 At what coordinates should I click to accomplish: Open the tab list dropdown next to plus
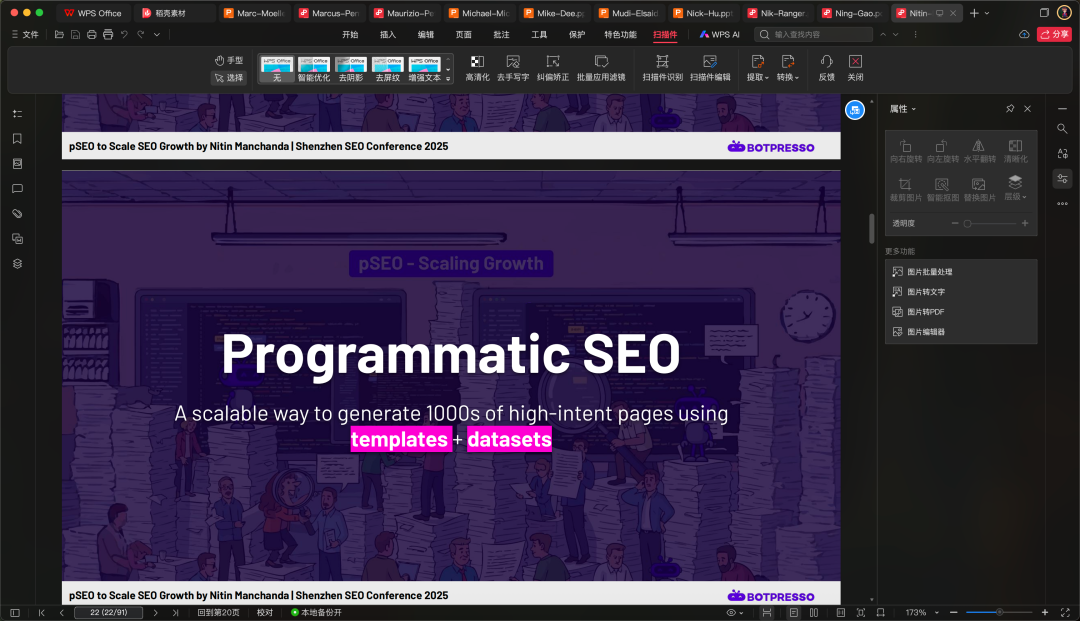click(987, 13)
